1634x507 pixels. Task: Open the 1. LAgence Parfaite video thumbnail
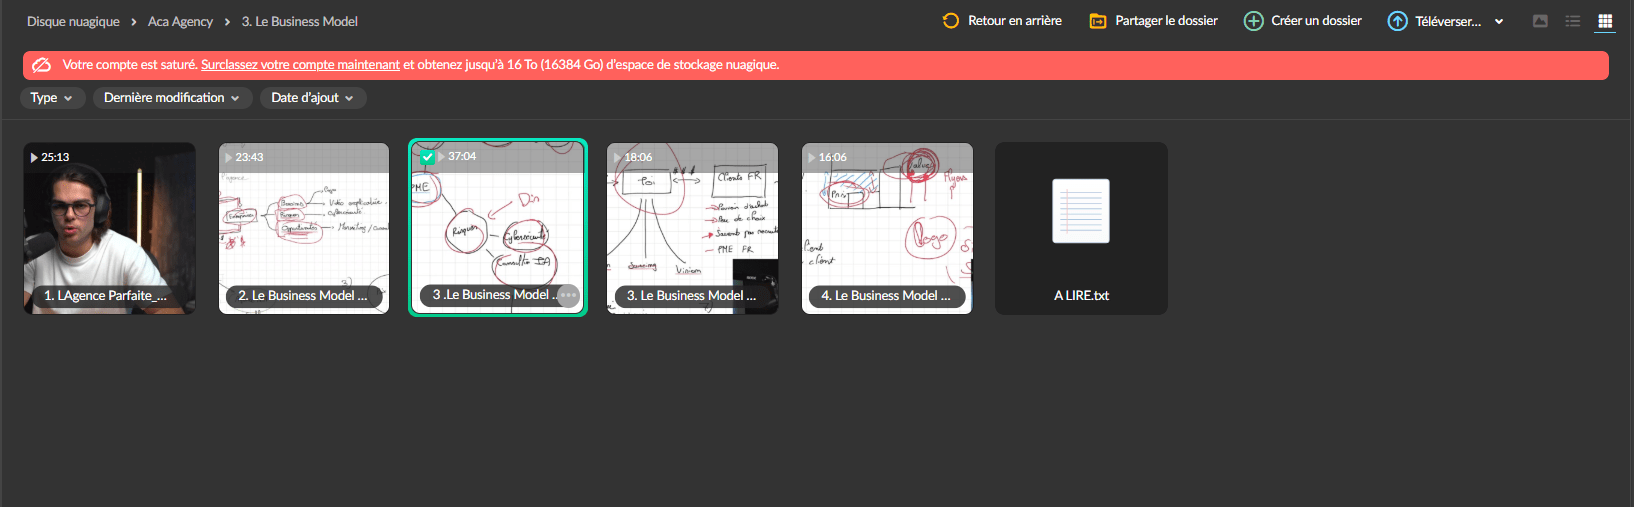(110, 228)
